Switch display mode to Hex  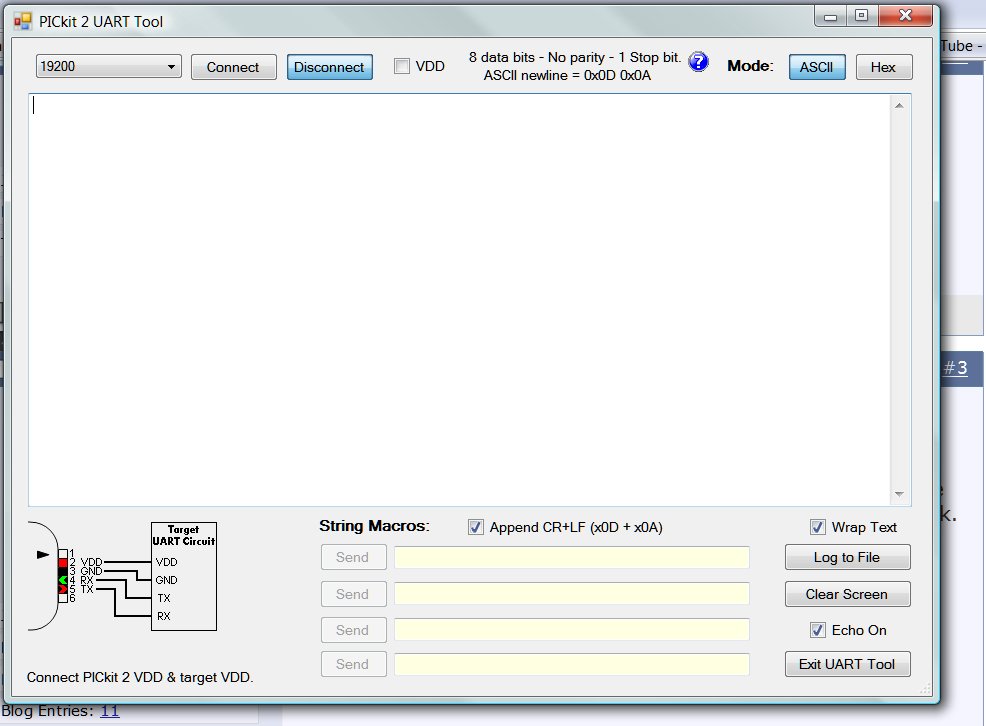point(884,67)
